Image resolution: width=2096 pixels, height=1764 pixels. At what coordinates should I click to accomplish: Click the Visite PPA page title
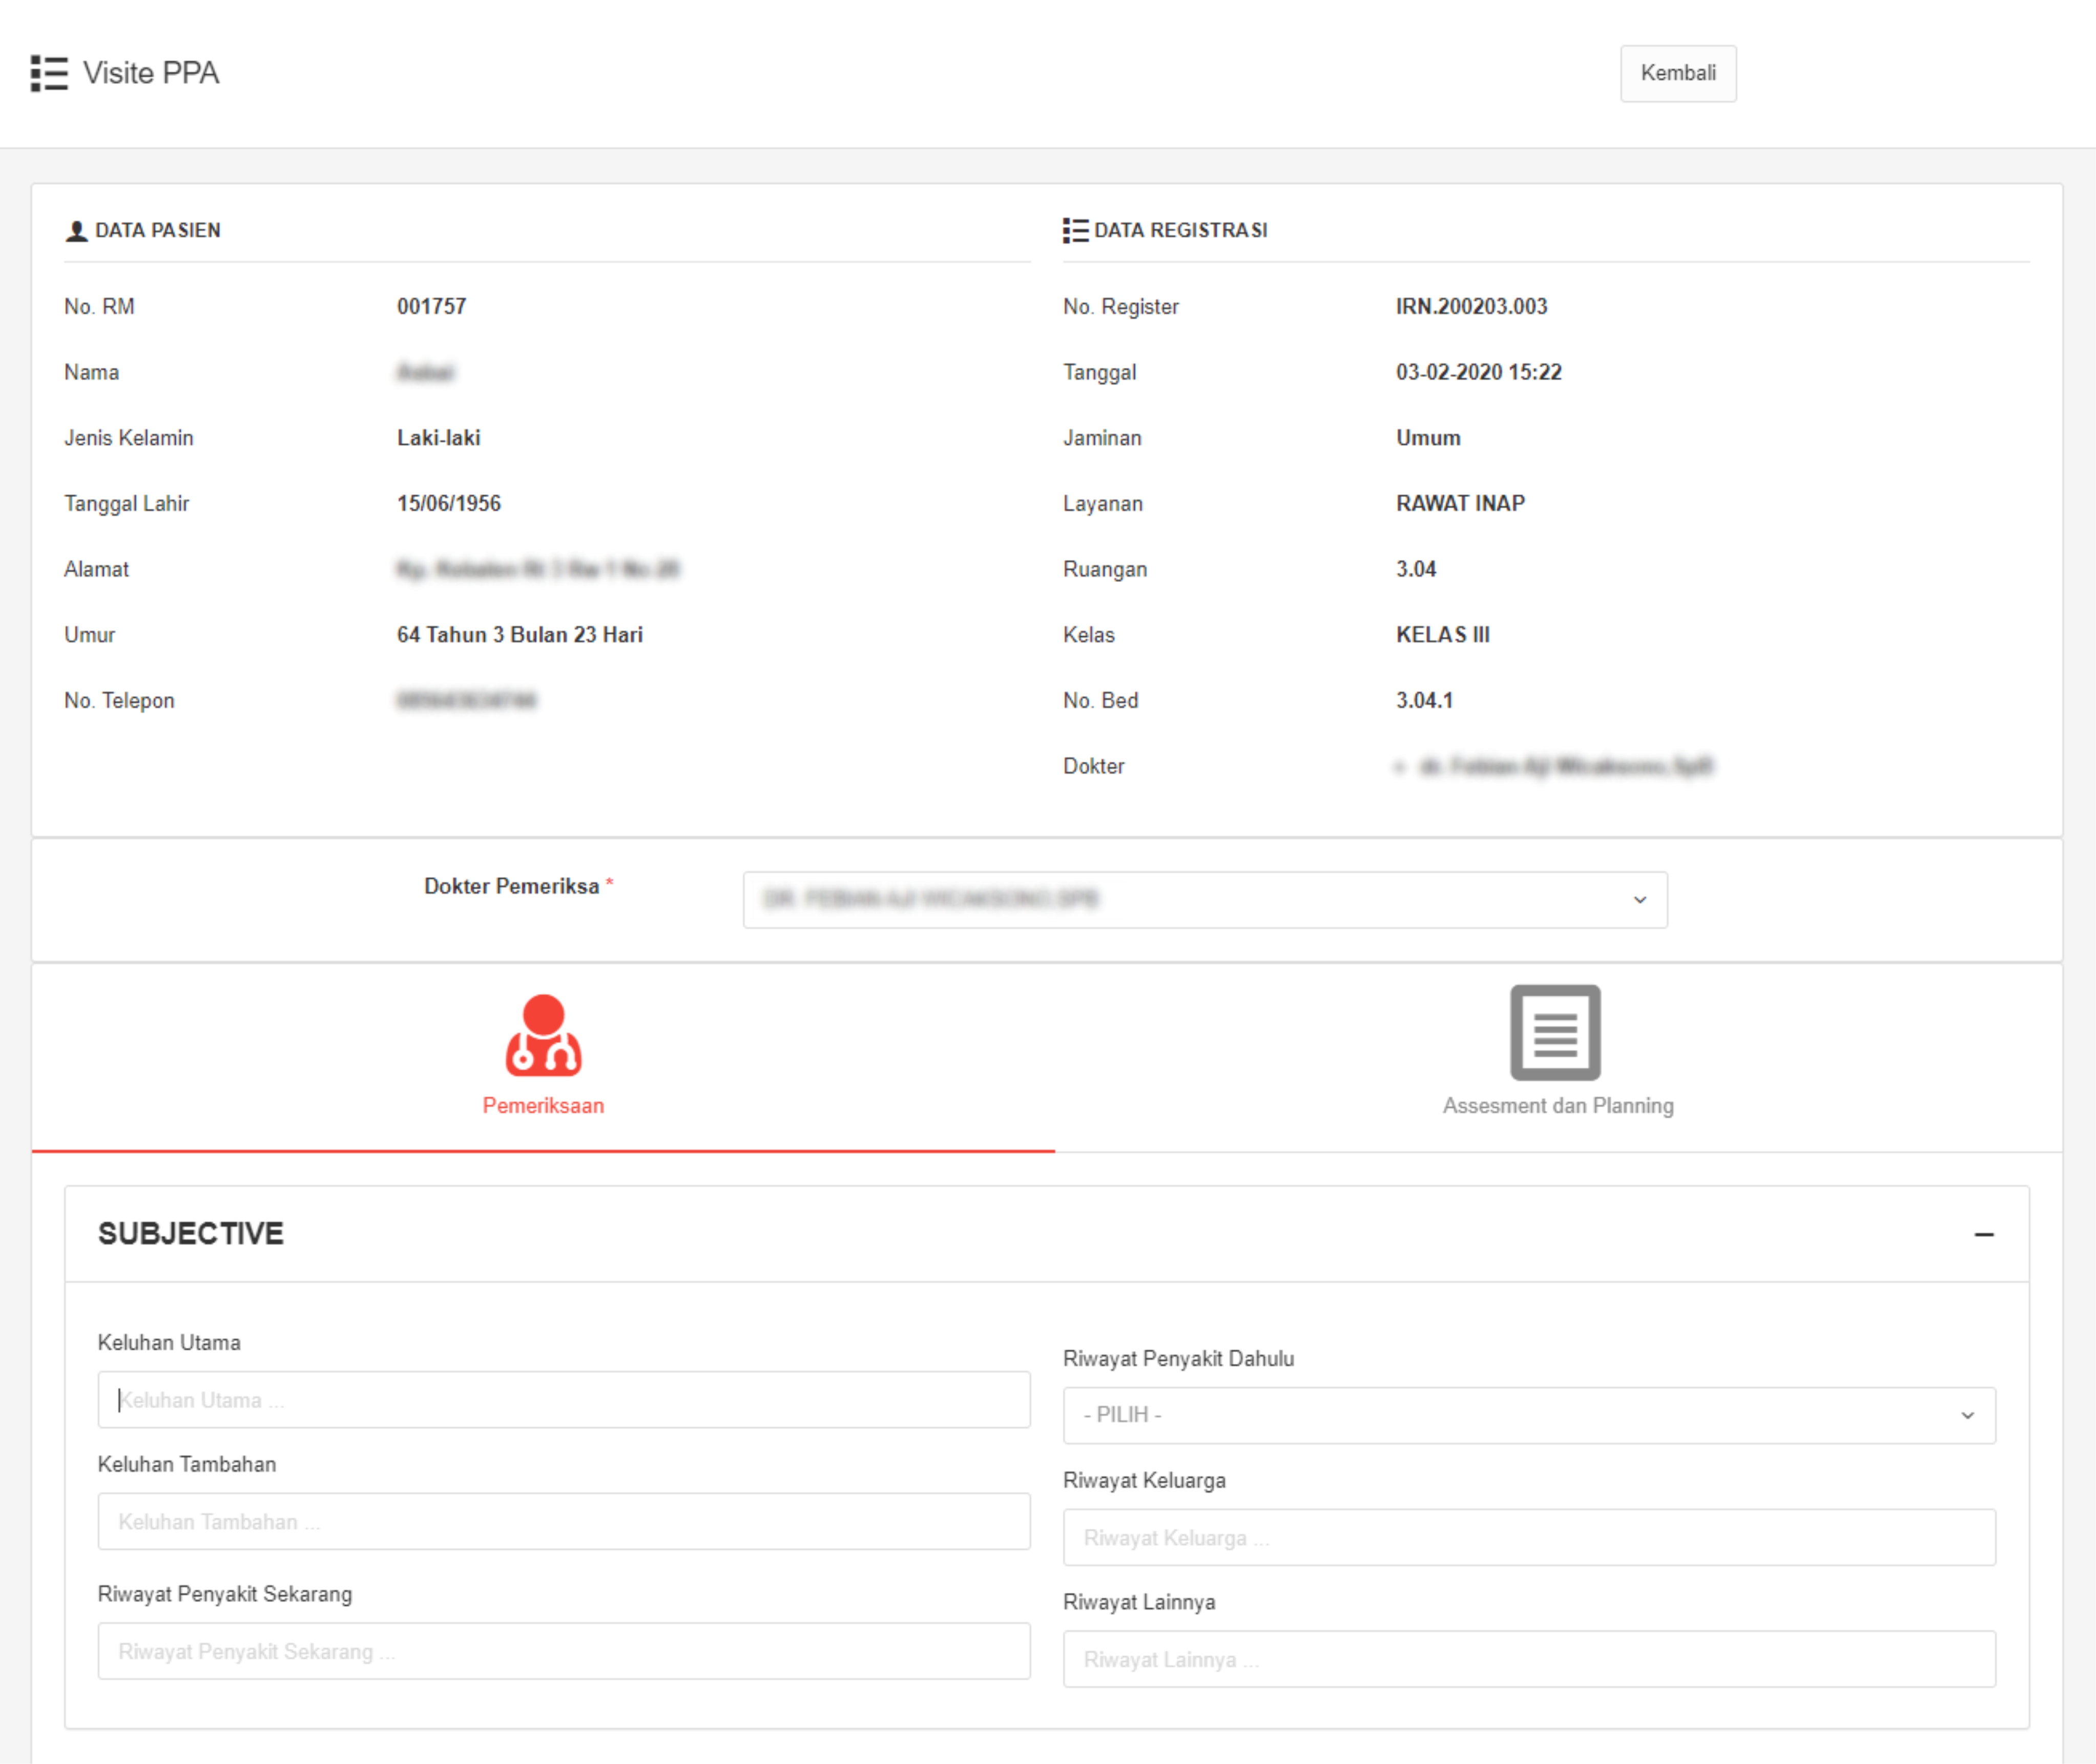pyautogui.click(x=151, y=73)
